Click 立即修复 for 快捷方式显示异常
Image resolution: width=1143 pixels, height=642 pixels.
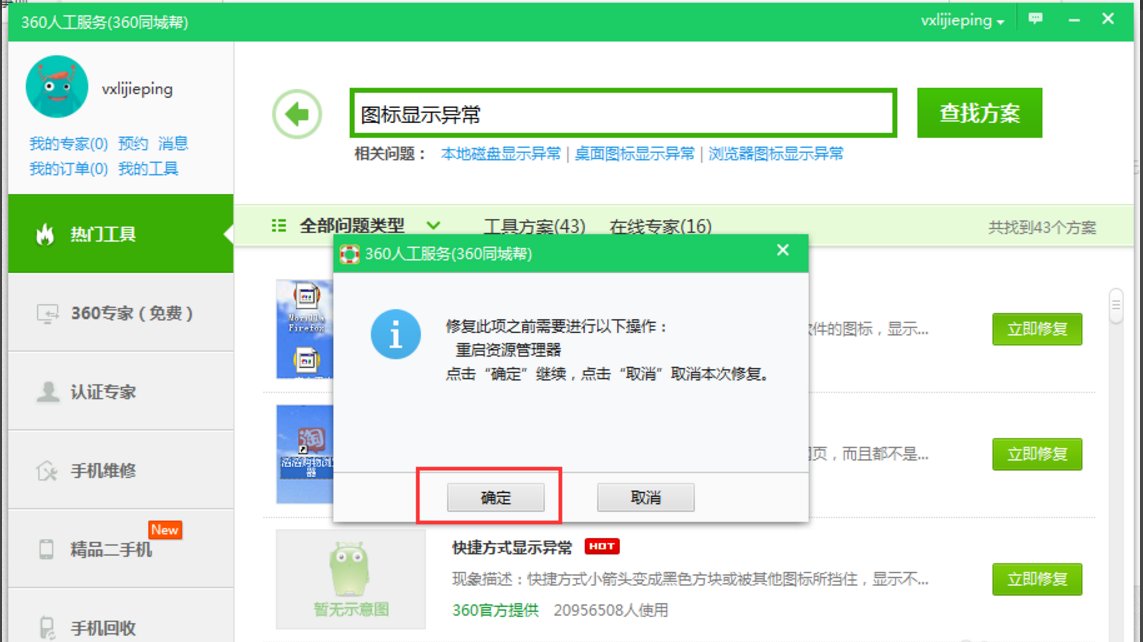coord(1037,579)
